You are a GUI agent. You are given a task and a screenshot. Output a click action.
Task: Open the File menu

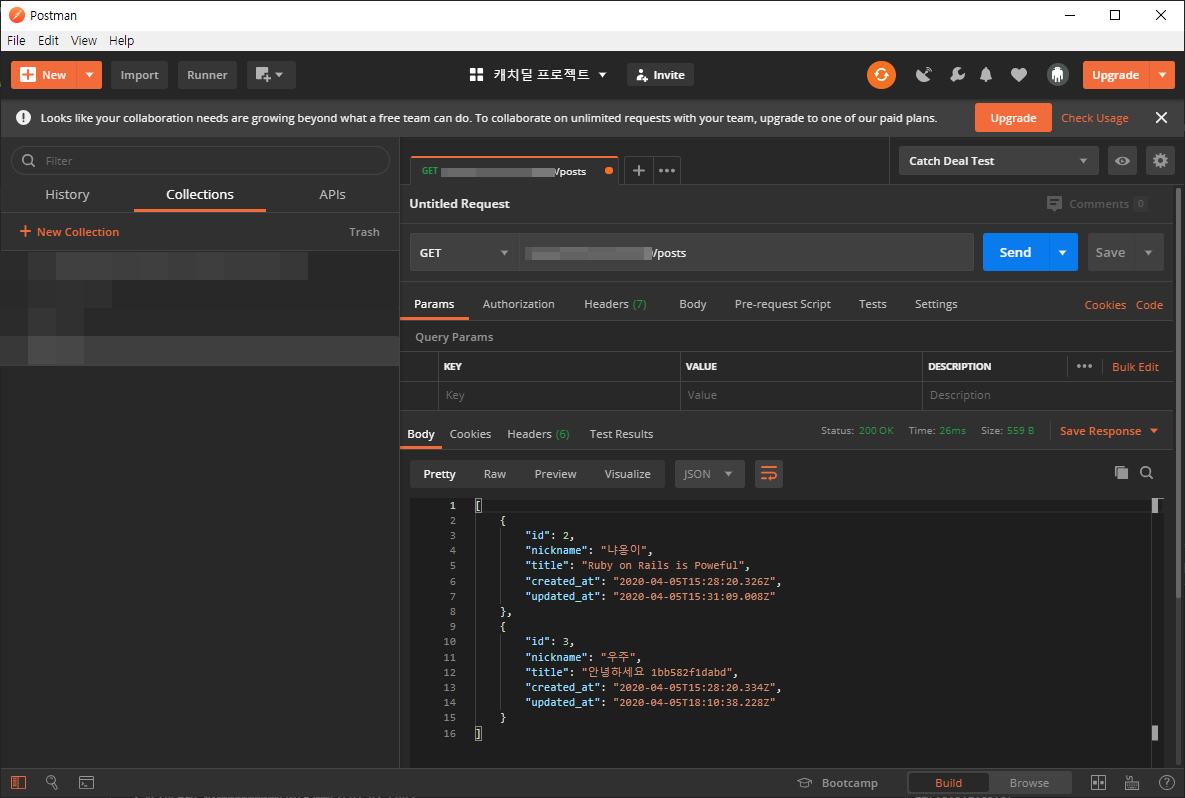pyautogui.click(x=16, y=41)
